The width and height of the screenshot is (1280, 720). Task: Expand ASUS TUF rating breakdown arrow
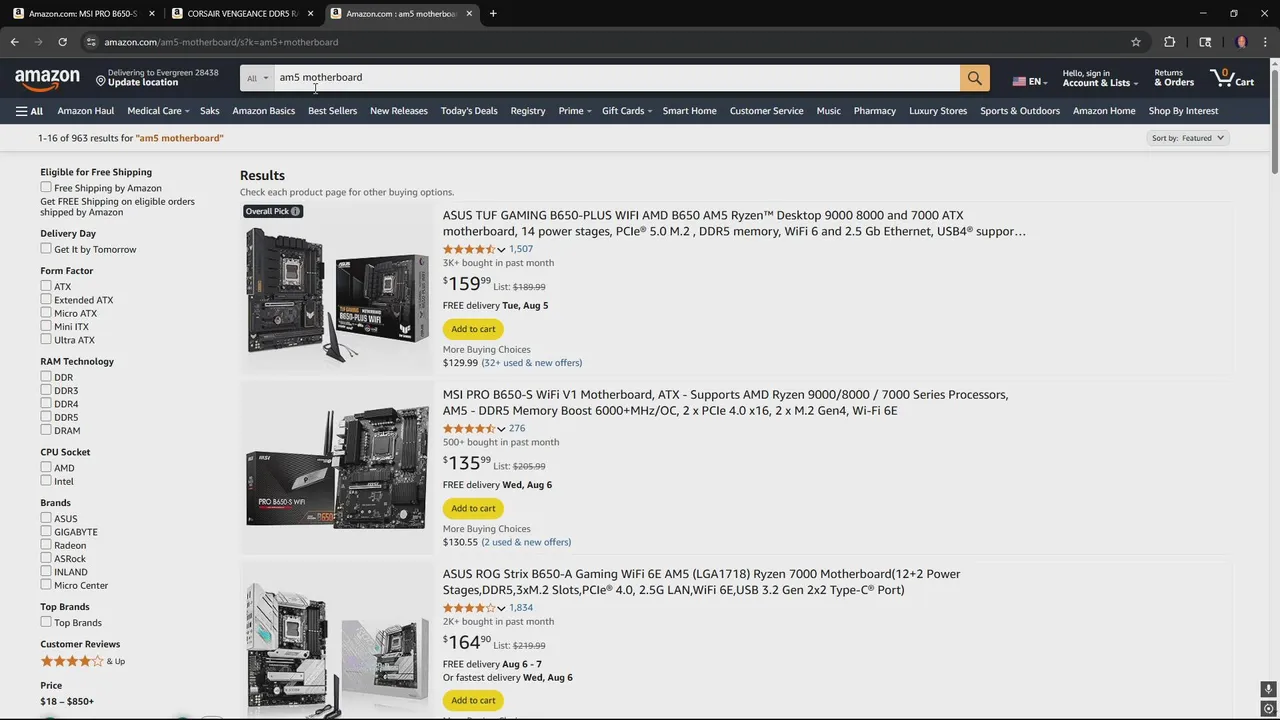coord(501,249)
